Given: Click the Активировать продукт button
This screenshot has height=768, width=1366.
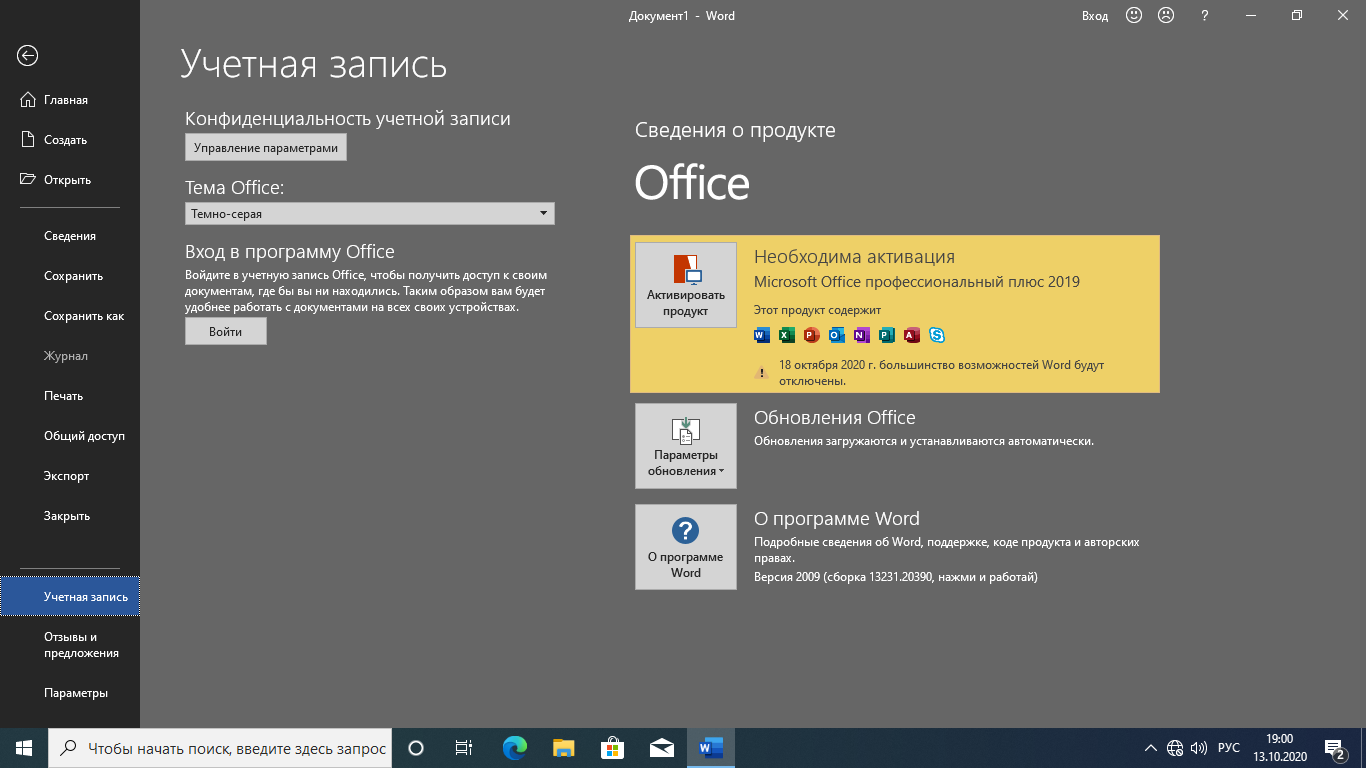Looking at the screenshot, I should pos(686,285).
